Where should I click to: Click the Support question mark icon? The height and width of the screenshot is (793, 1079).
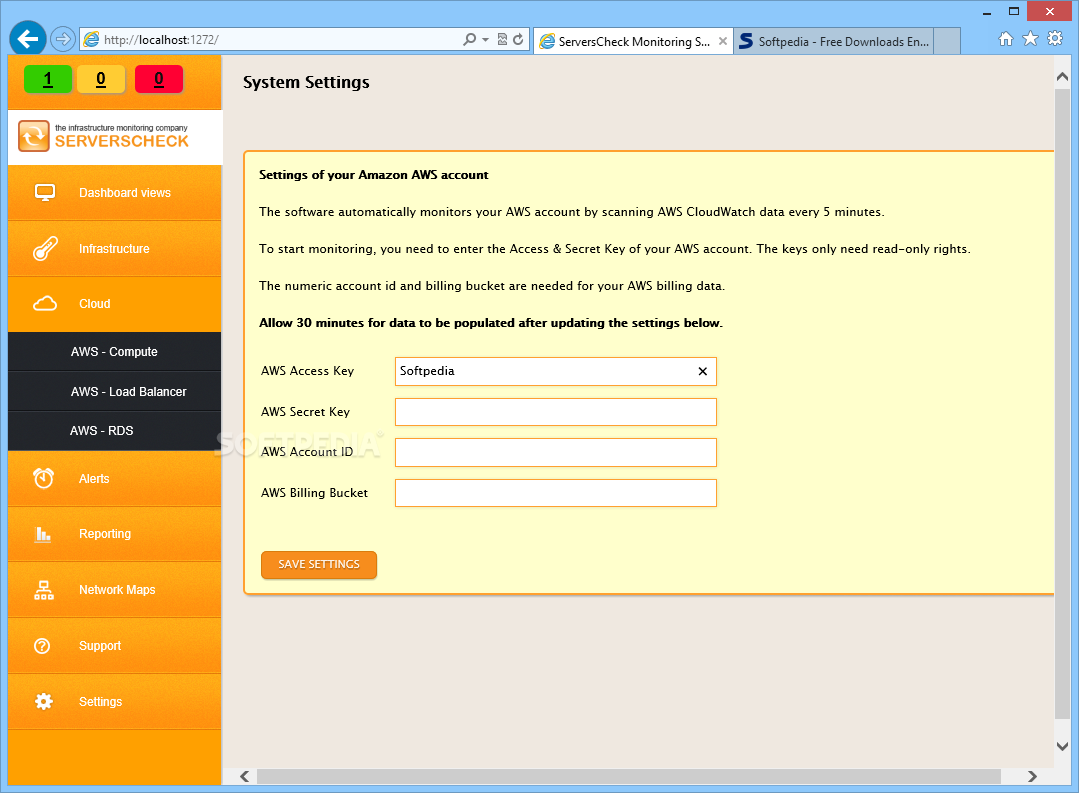coord(42,646)
